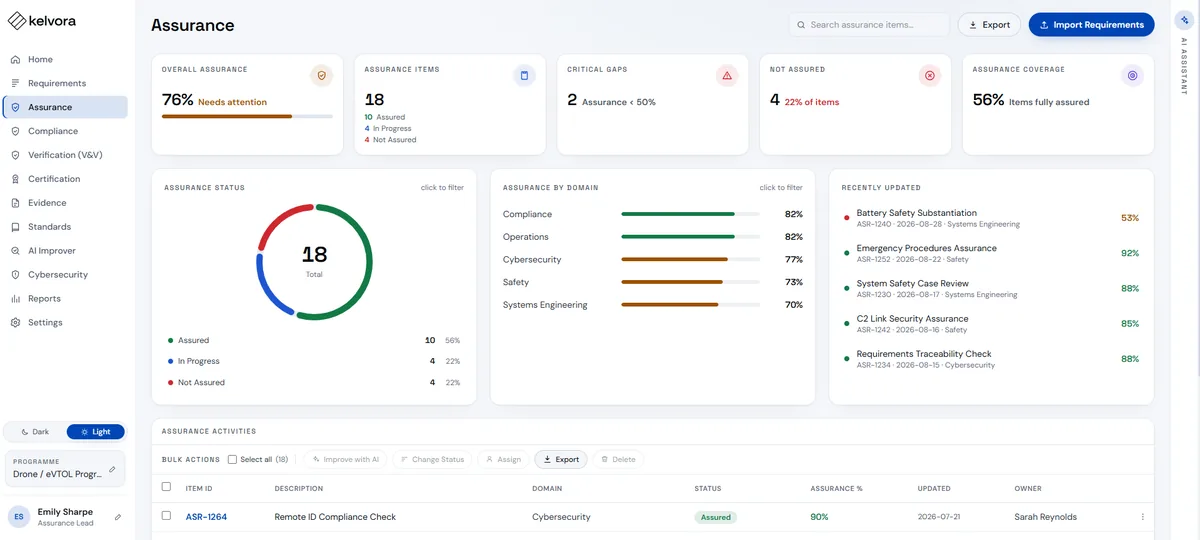1200x540 pixels.
Task: Click the Compliance domain bar
Action: click(x=690, y=214)
